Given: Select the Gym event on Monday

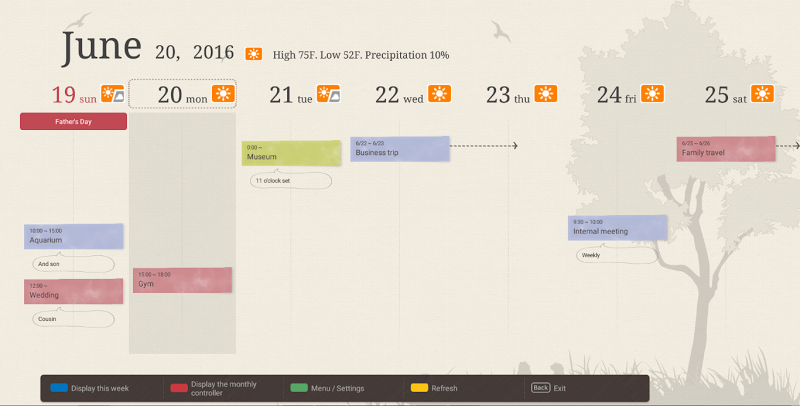Looking at the screenshot, I should click(182, 280).
